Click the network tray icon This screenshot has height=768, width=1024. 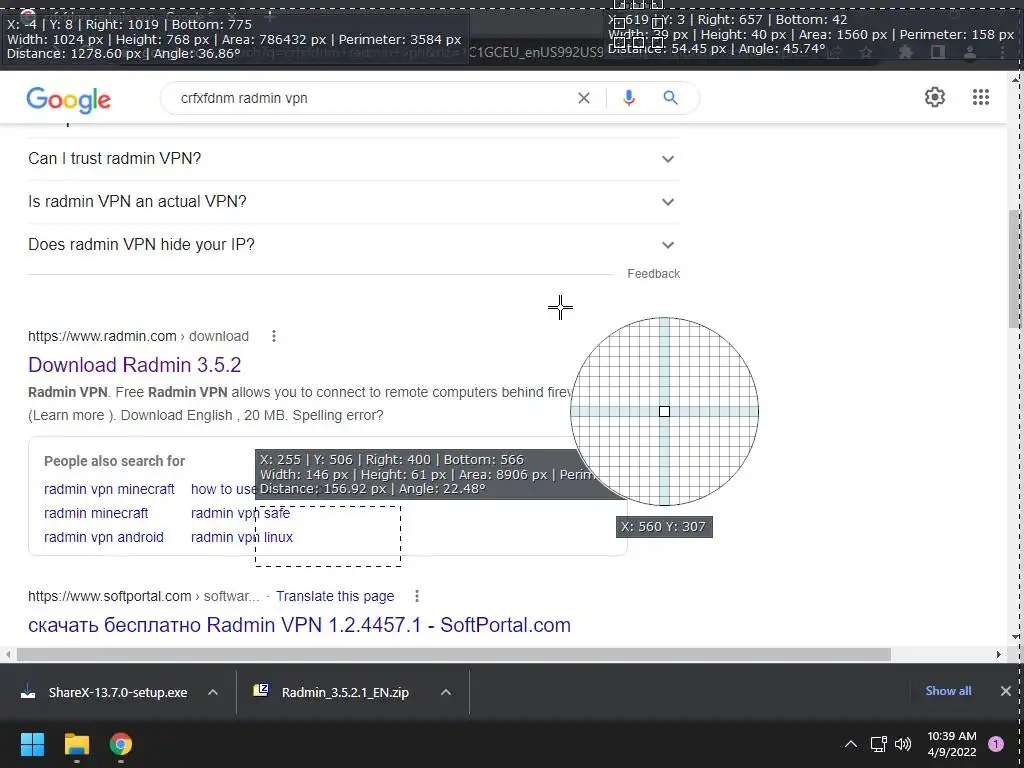tap(878, 744)
